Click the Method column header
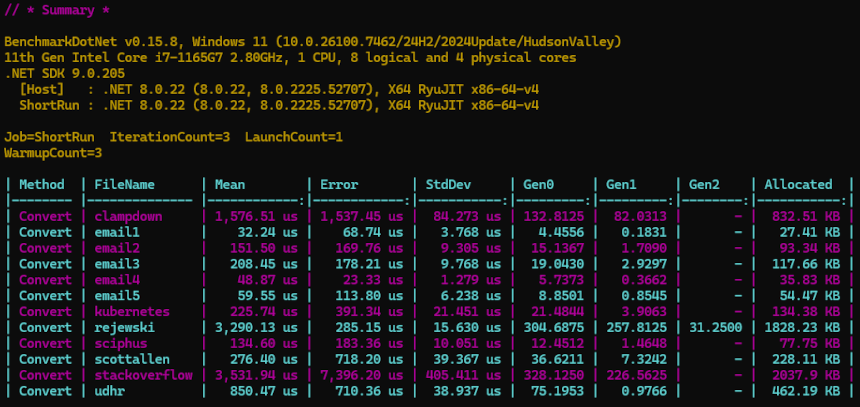Image resolution: width=860 pixels, height=407 pixels. click(x=42, y=185)
